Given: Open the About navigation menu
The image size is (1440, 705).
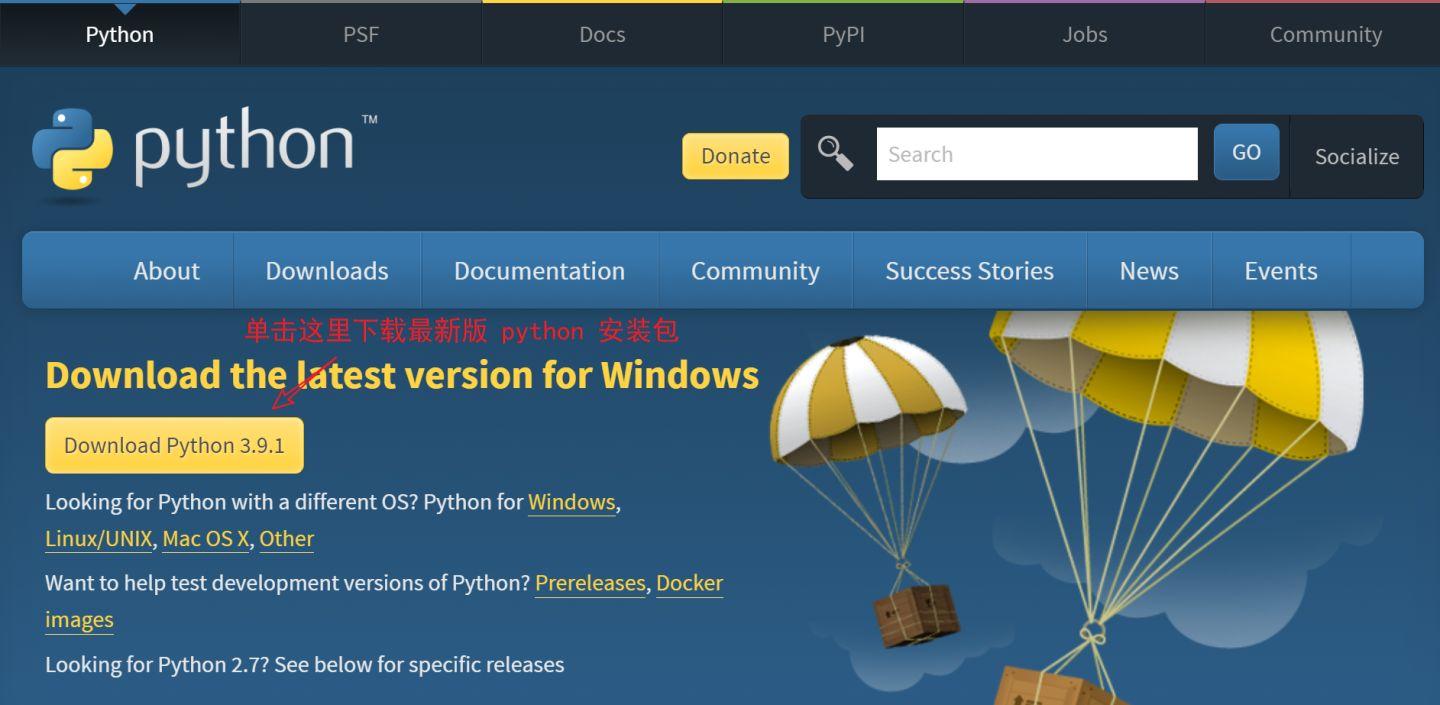Looking at the screenshot, I should tap(166, 271).
